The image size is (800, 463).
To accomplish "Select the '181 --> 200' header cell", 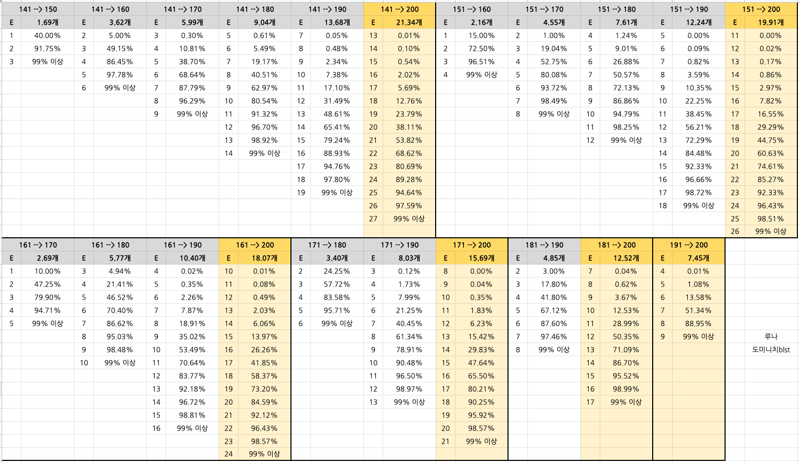I will (616, 245).
